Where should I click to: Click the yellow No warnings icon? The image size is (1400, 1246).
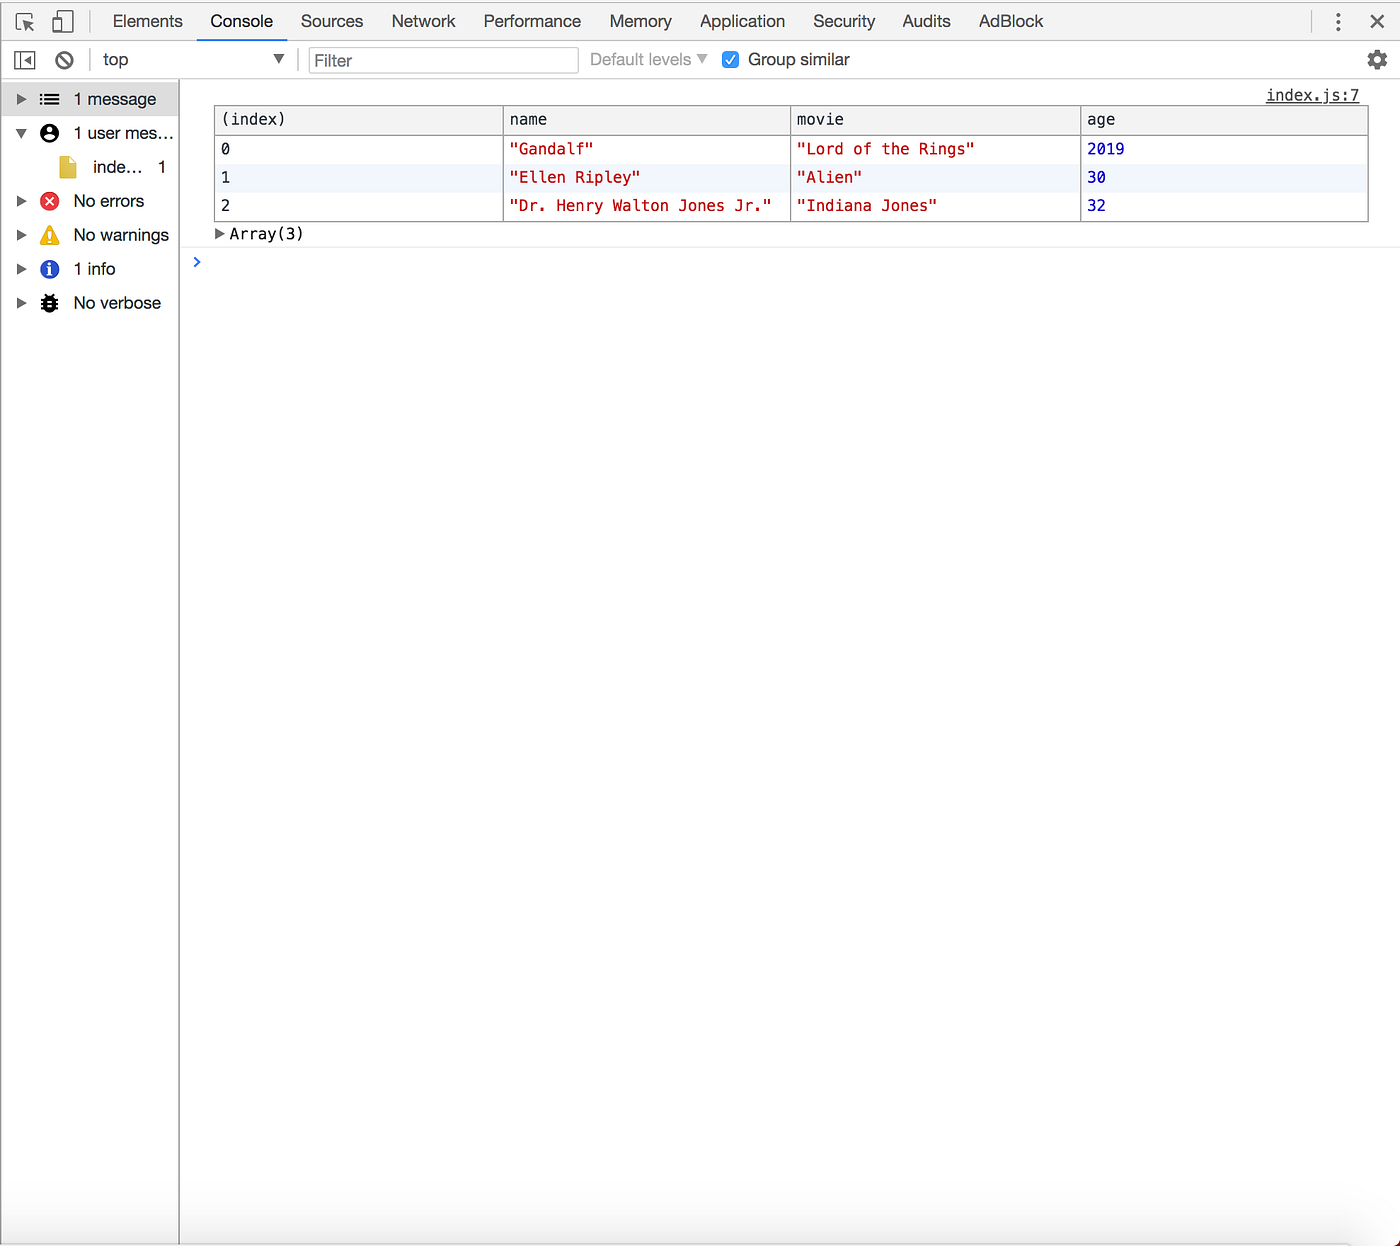[49, 235]
